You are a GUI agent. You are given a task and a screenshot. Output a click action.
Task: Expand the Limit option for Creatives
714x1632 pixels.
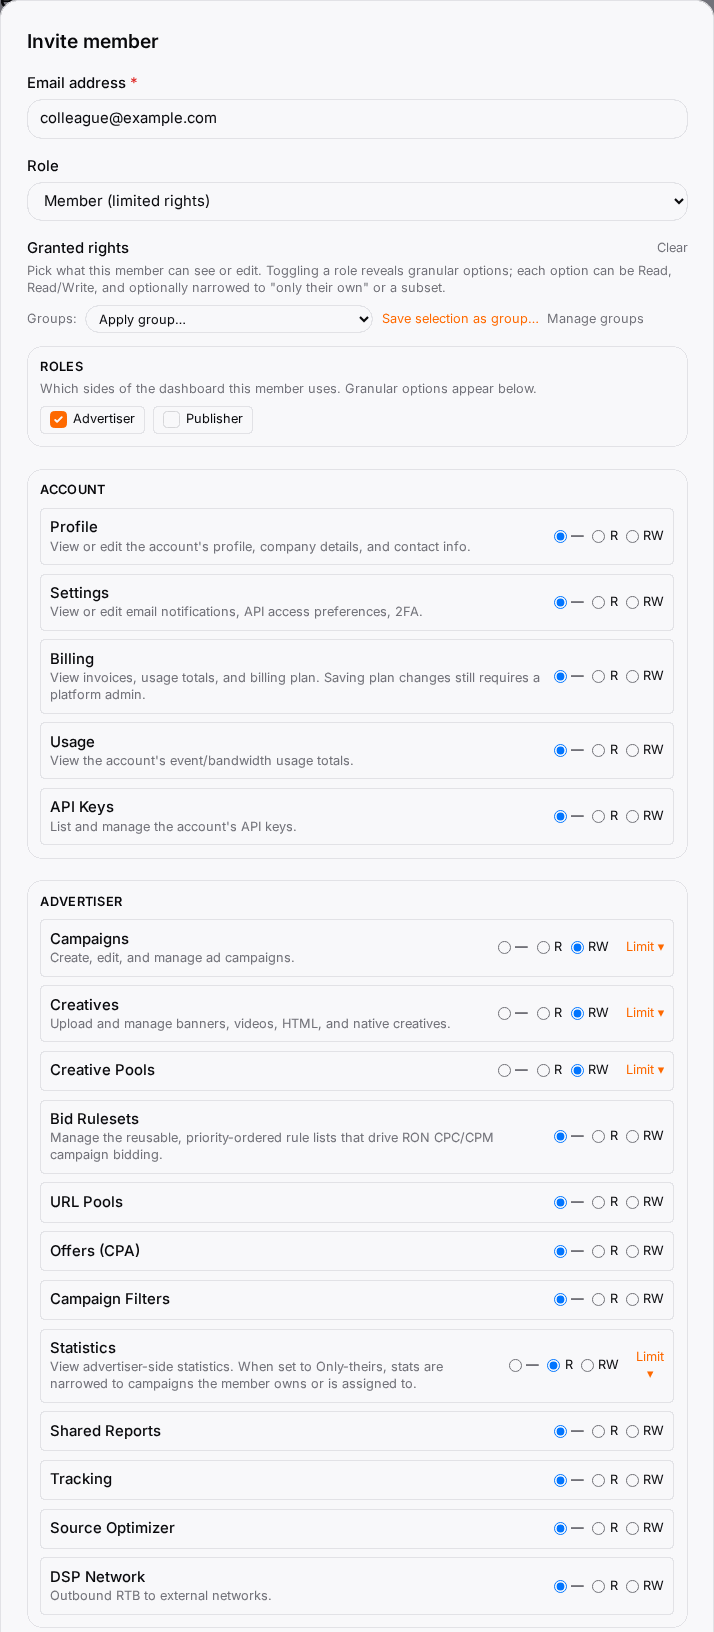[645, 1013]
